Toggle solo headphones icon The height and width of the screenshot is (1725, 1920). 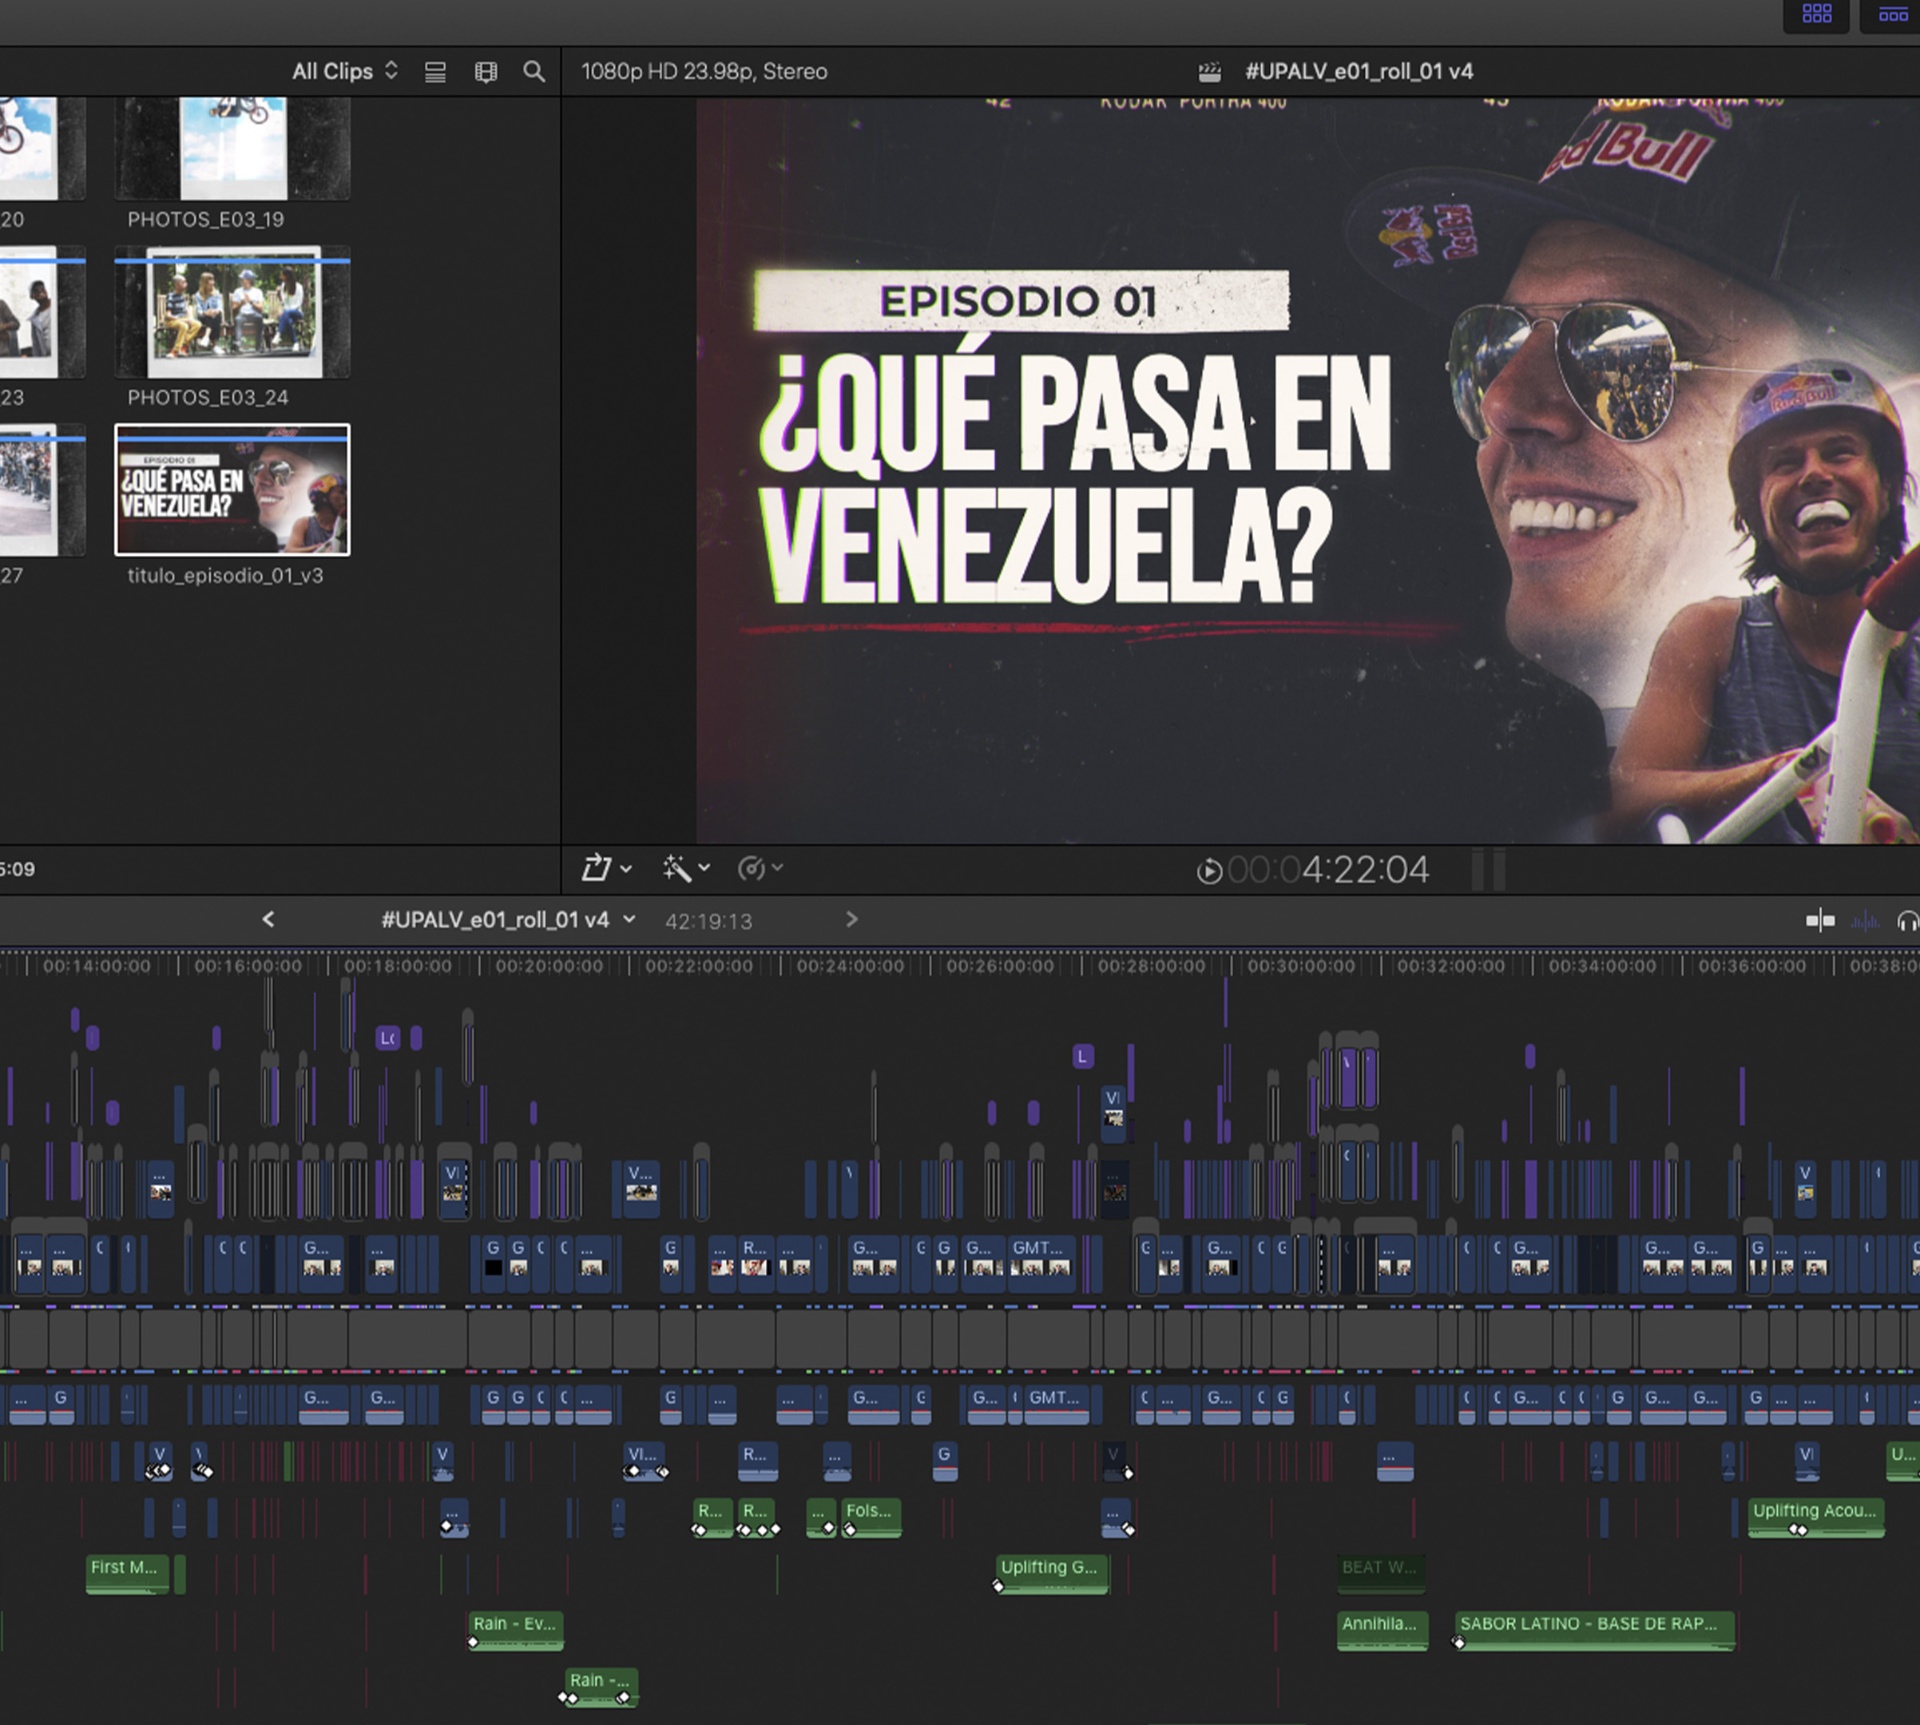coord(1908,921)
